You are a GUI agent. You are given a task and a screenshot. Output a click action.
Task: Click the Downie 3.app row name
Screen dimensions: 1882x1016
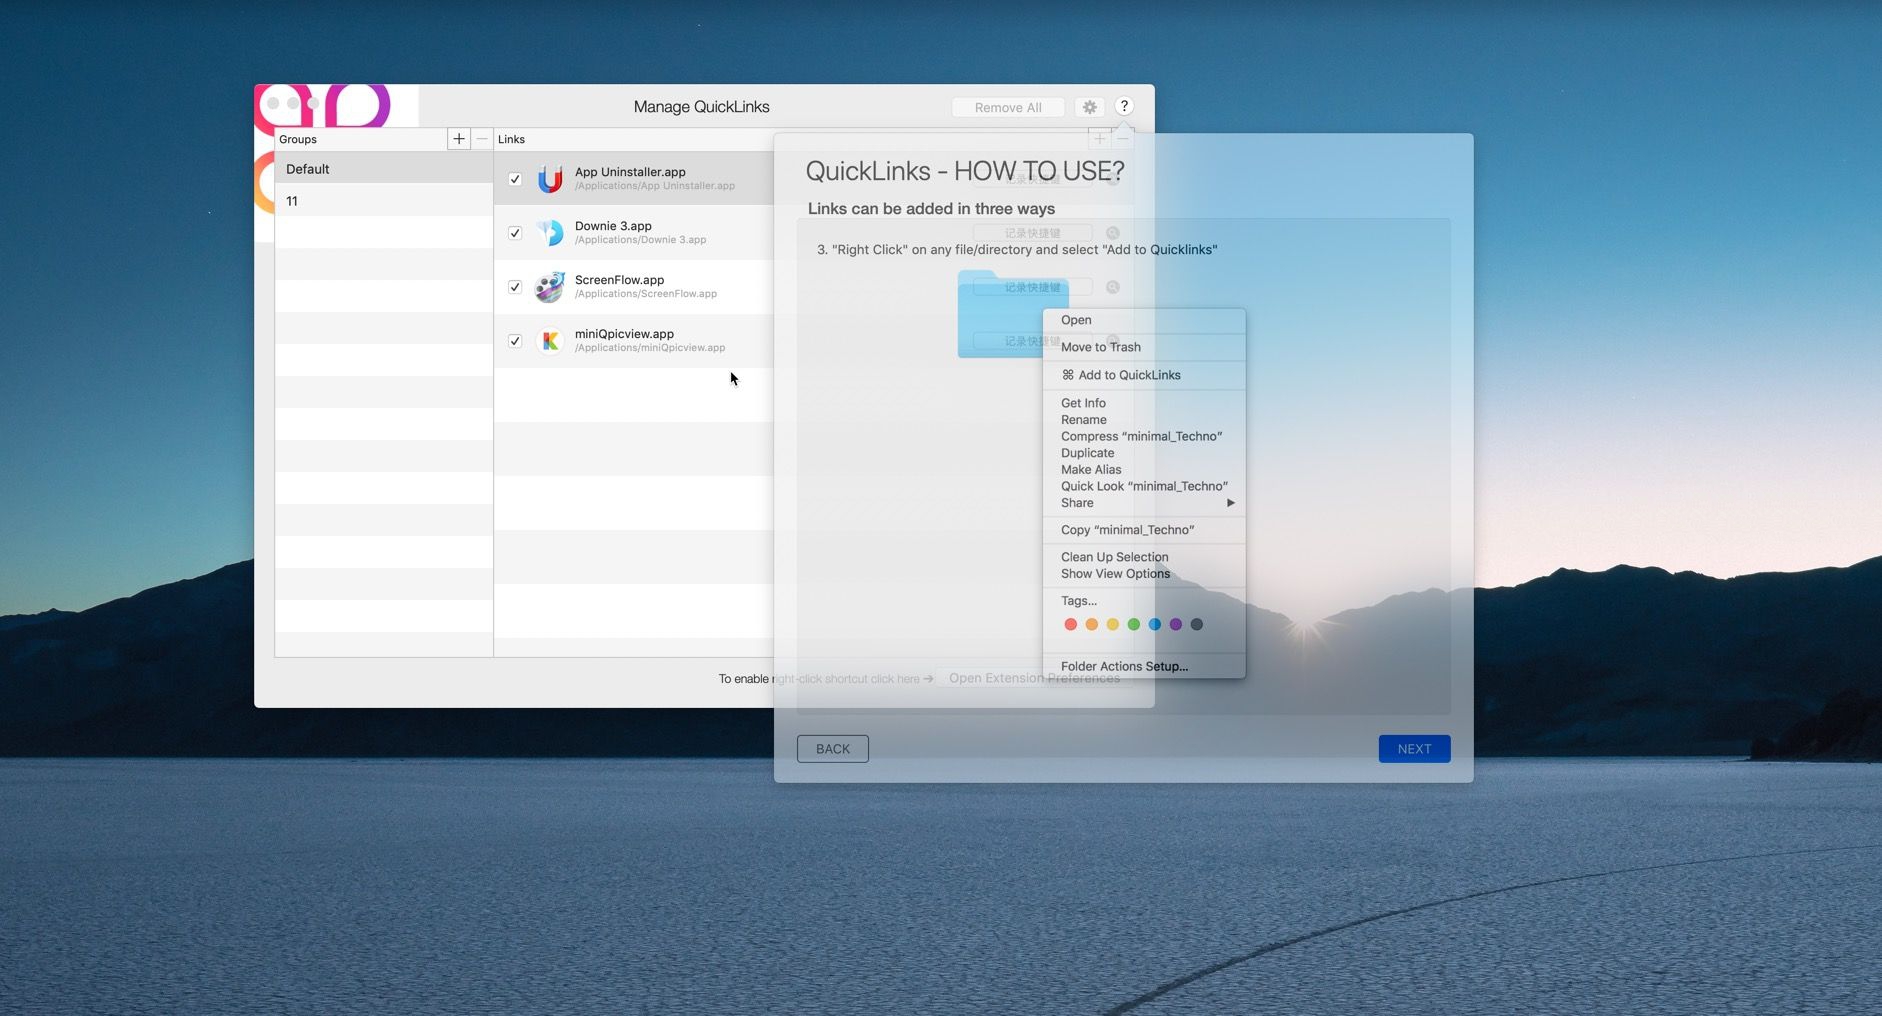point(613,226)
